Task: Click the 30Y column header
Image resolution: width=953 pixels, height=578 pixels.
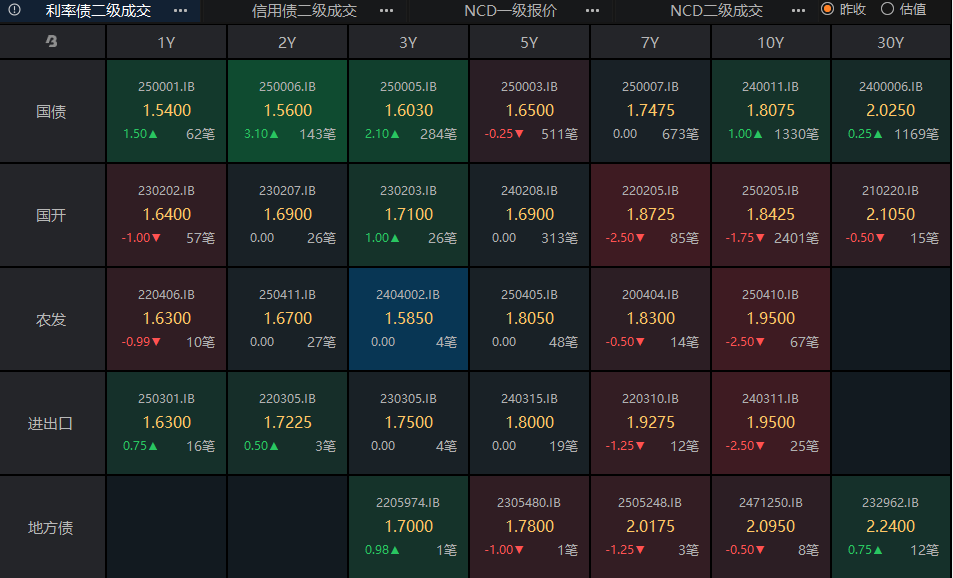Action: coord(890,42)
